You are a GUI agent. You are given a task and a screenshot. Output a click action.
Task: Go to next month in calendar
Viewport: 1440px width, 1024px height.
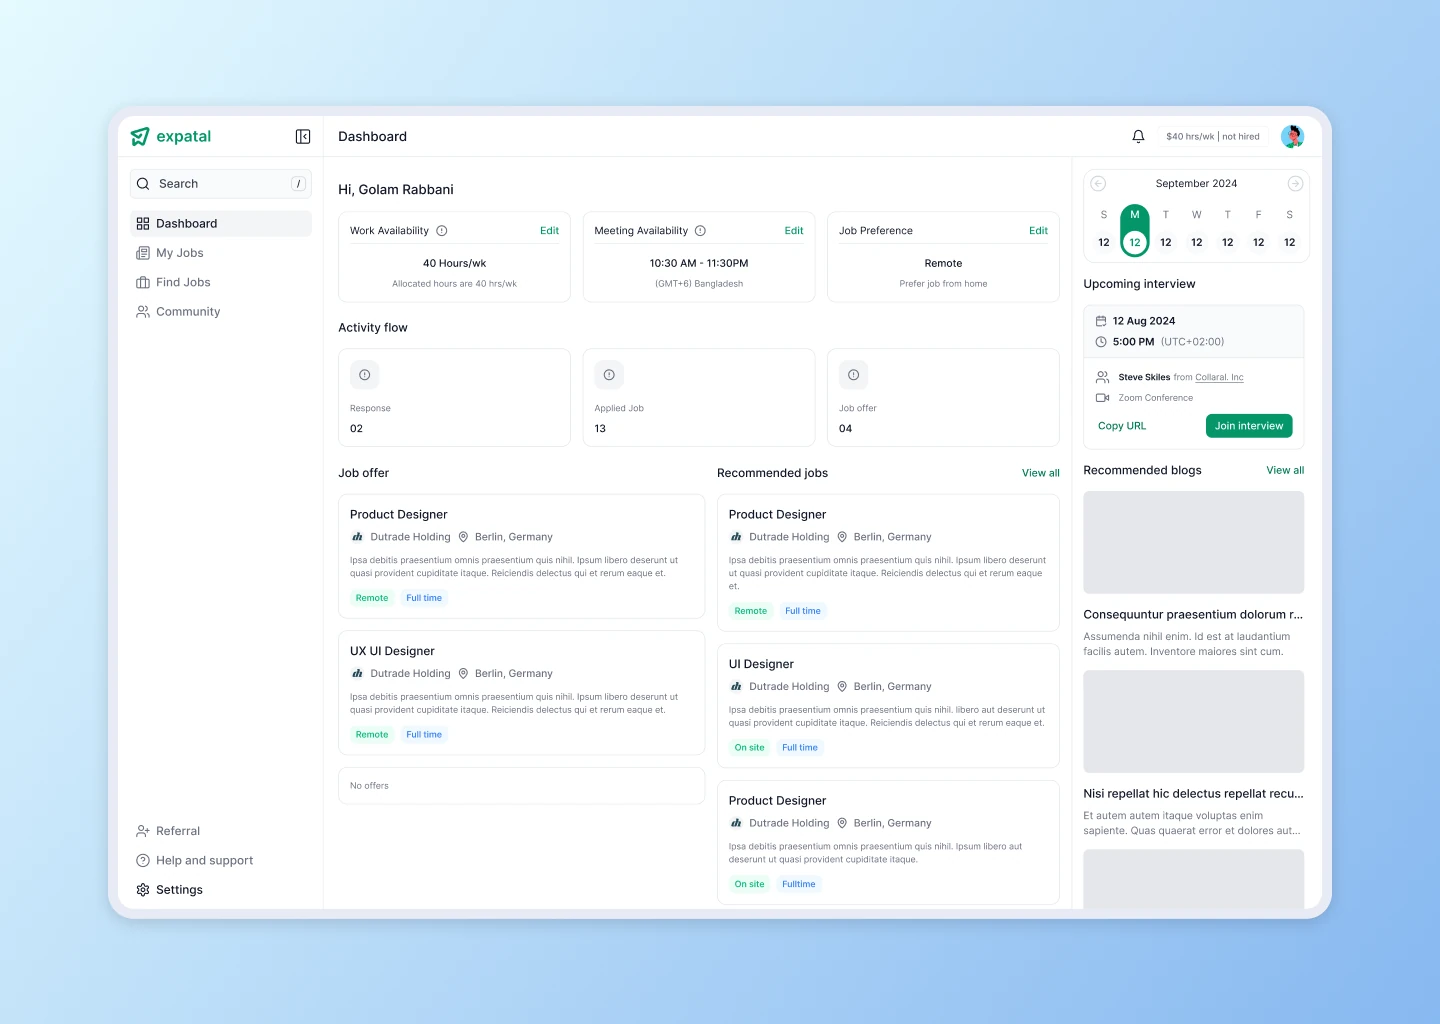[x=1295, y=184]
